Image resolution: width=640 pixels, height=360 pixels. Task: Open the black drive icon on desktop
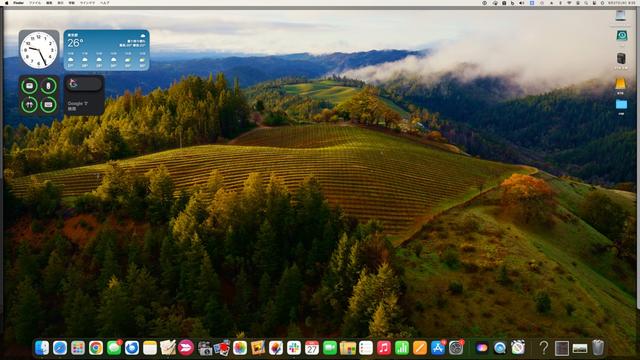point(621,58)
